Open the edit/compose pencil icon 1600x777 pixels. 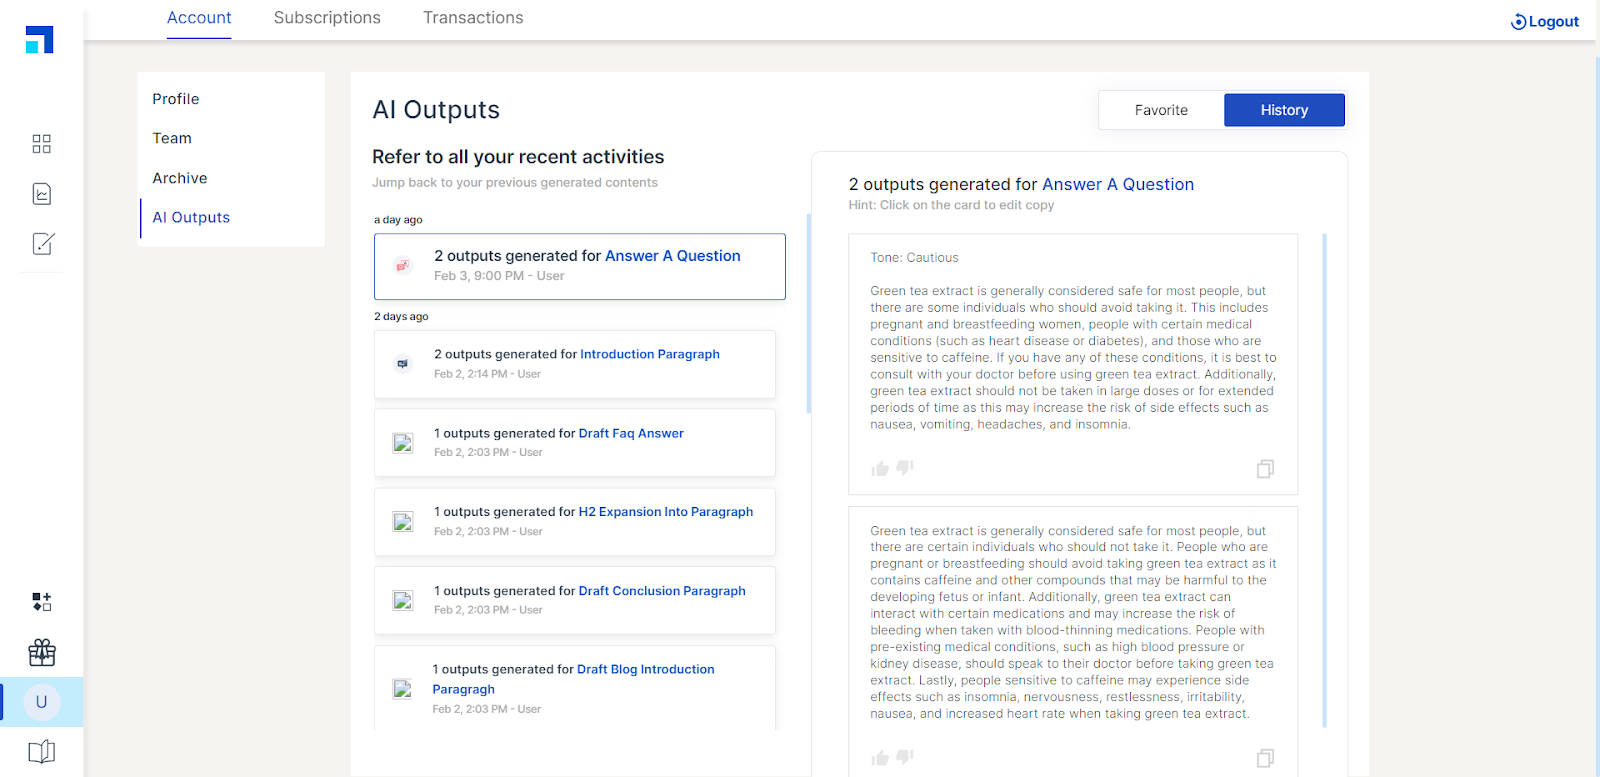tap(42, 244)
